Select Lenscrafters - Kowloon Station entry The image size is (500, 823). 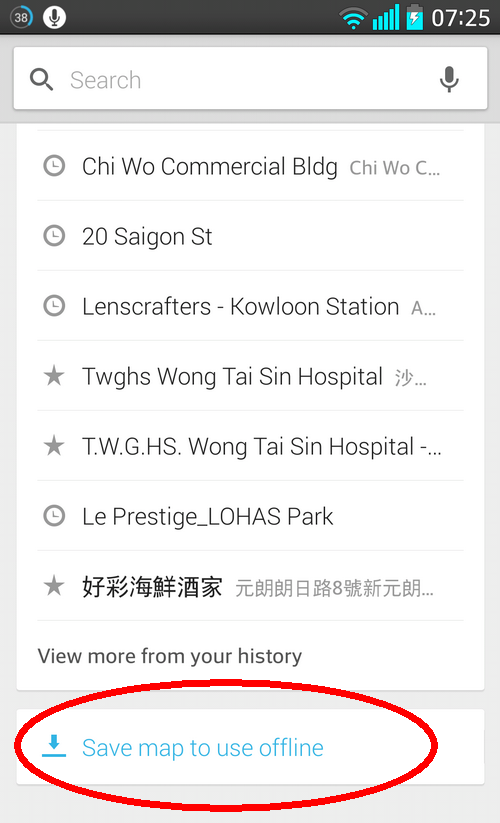tap(250, 306)
